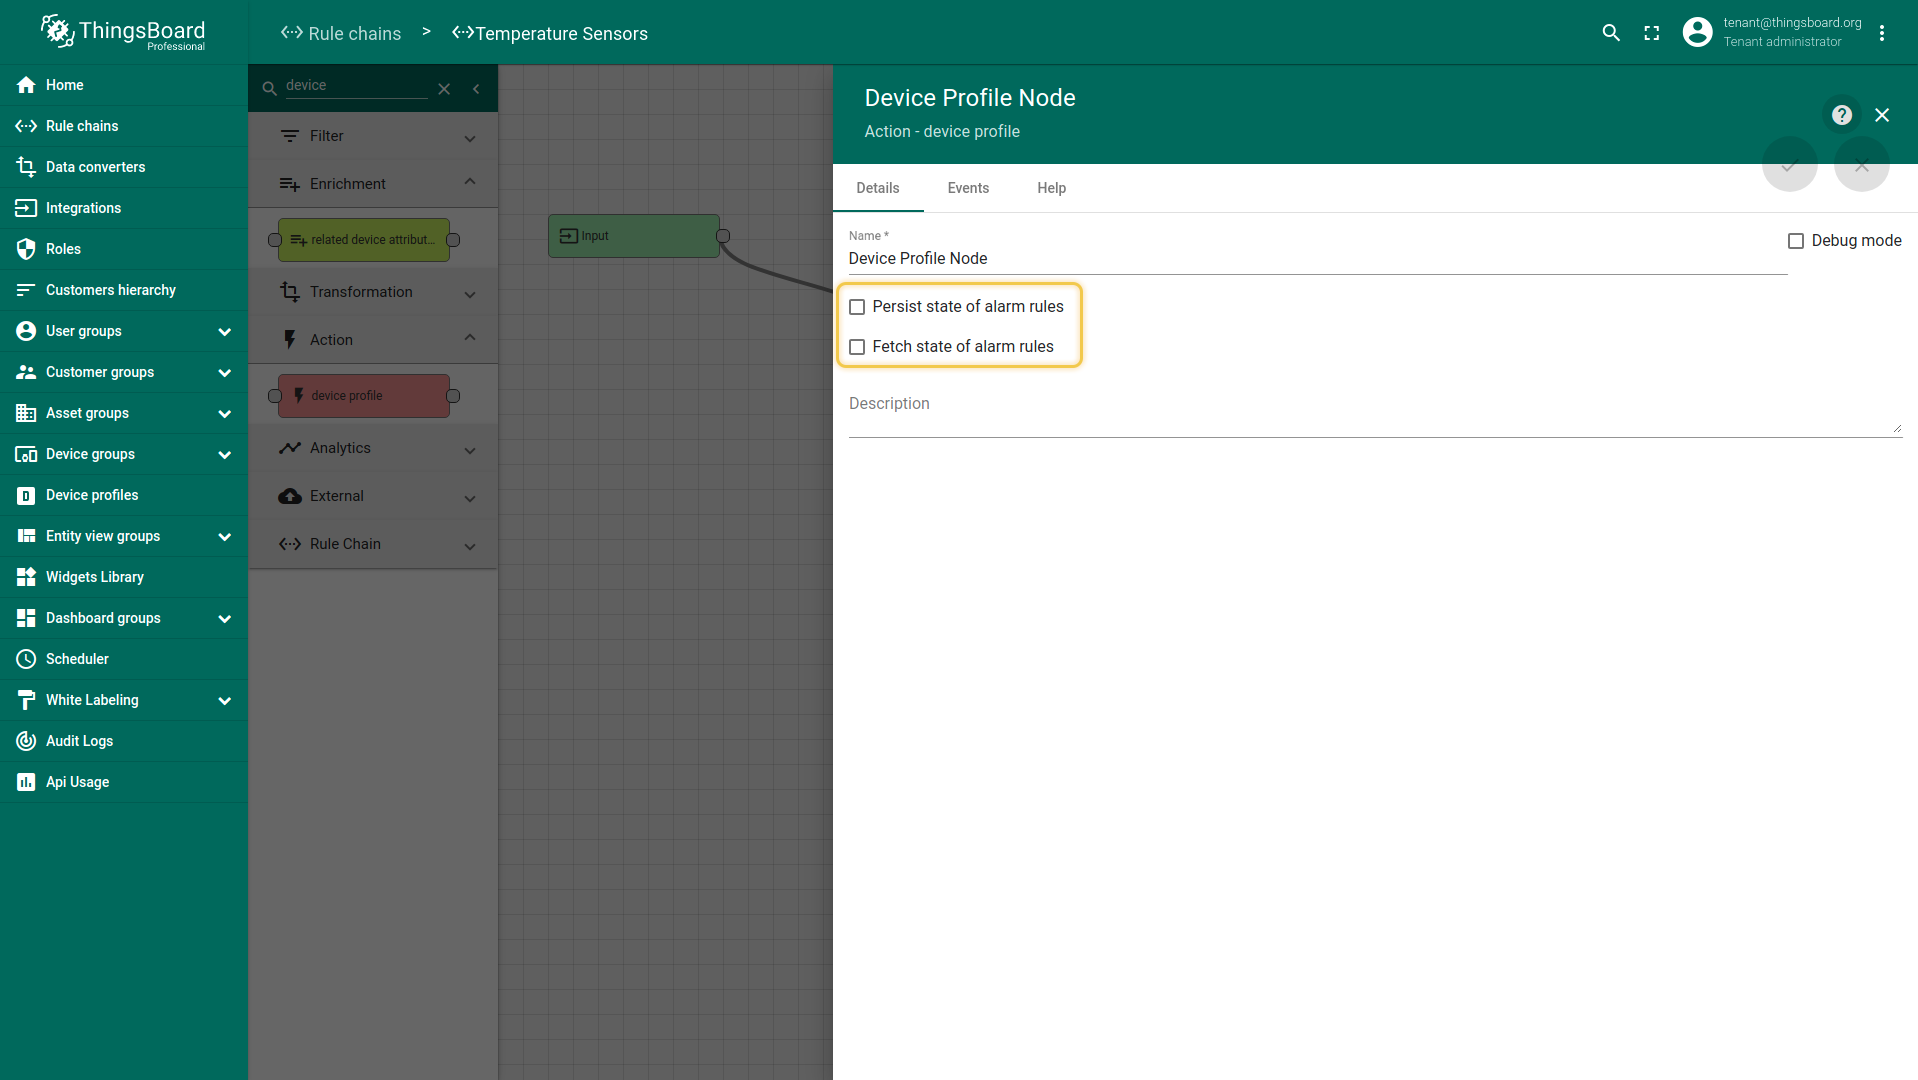Collapse the Enrichment node category
Image resolution: width=1918 pixels, height=1080 pixels.
pos(373,184)
